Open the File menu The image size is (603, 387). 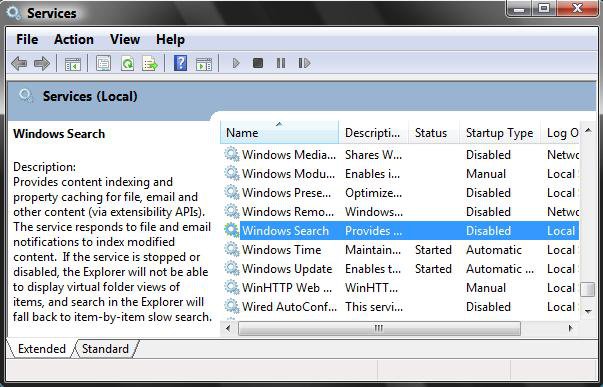click(x=27, y=39)
